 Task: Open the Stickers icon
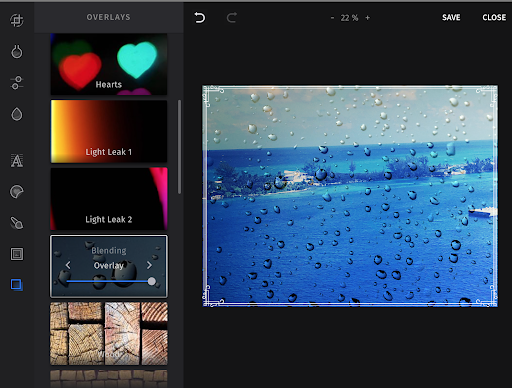pos(17,192)
